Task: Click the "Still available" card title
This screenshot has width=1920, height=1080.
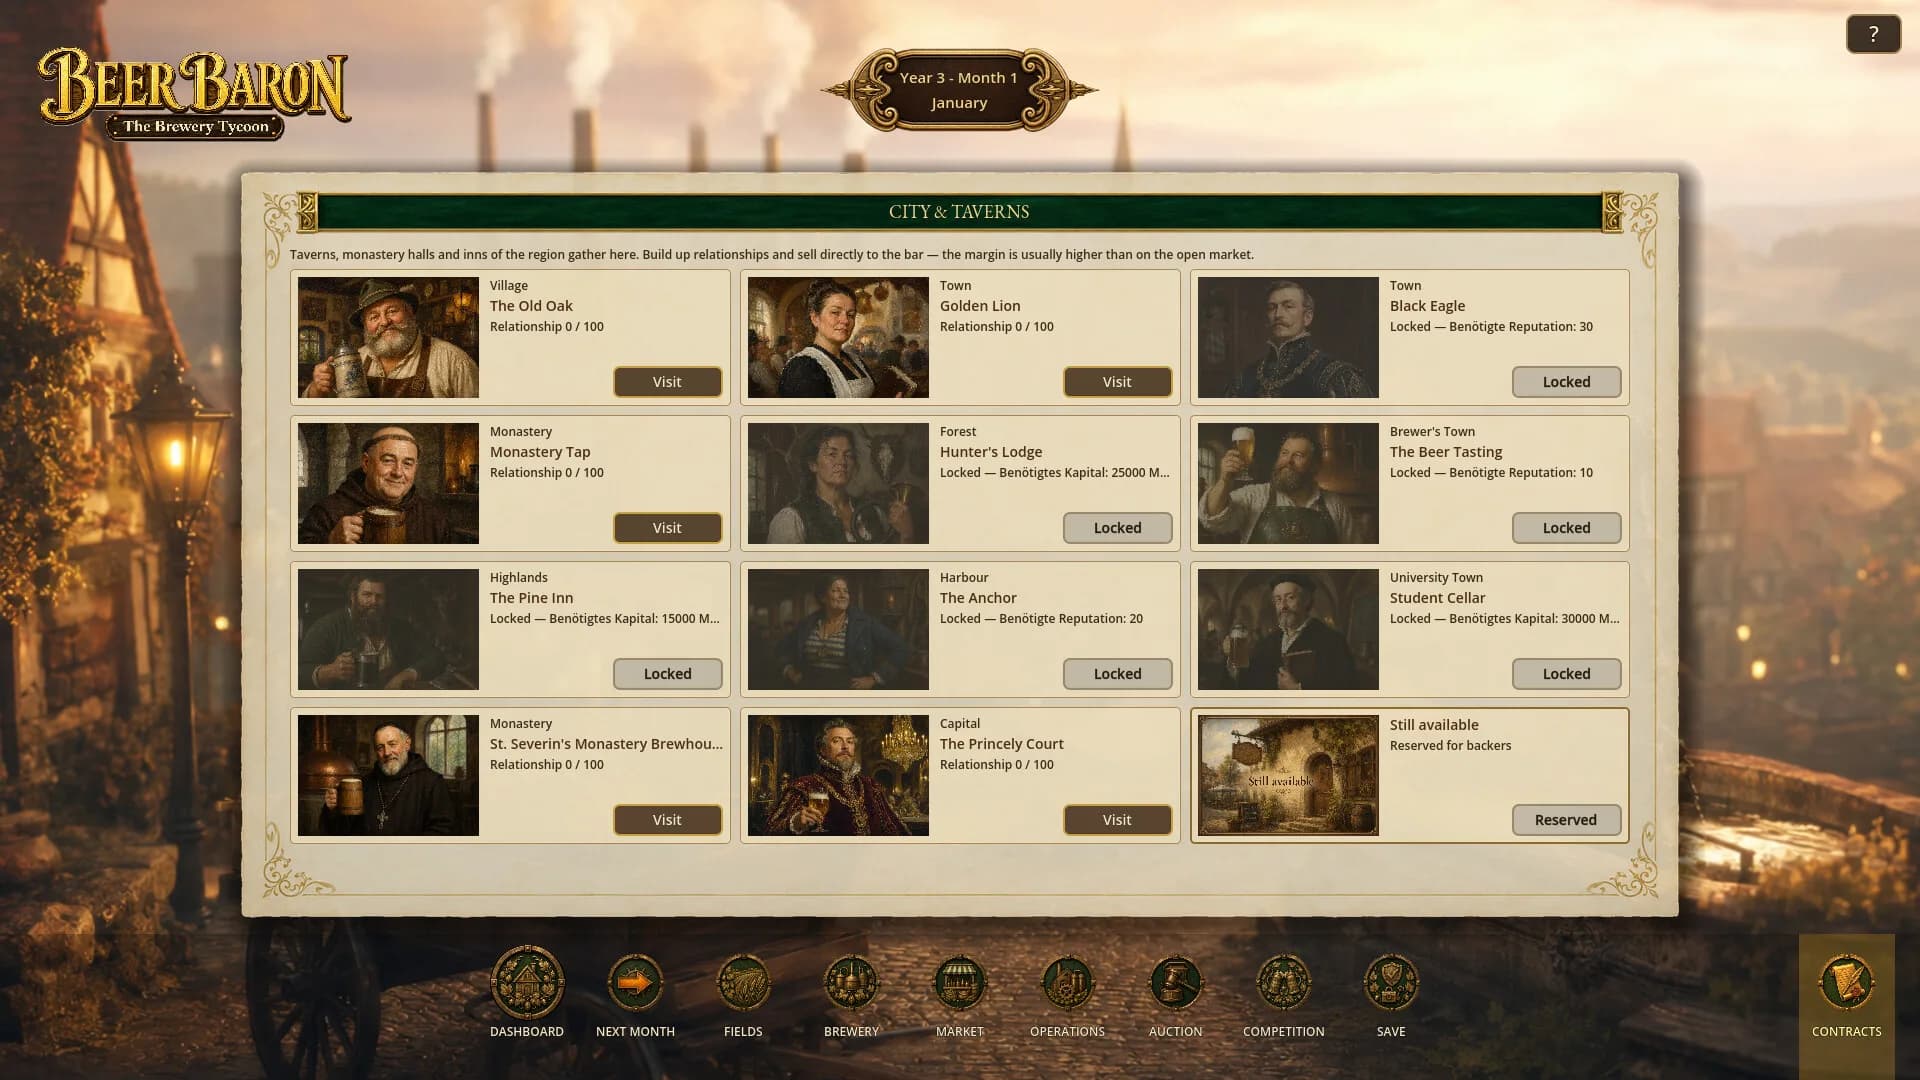Action: click(x=1434, y=725)
